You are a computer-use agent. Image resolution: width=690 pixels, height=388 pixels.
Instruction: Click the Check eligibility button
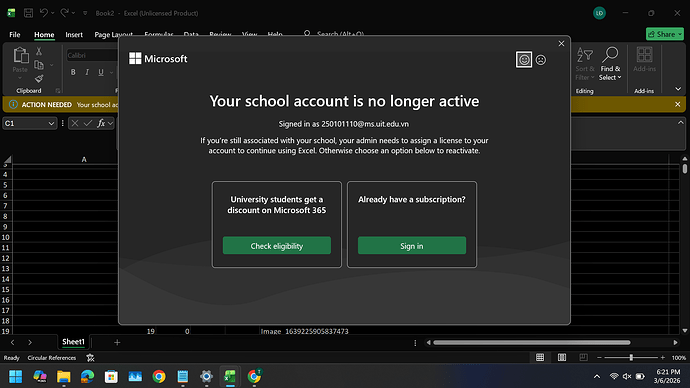point(277,245)
